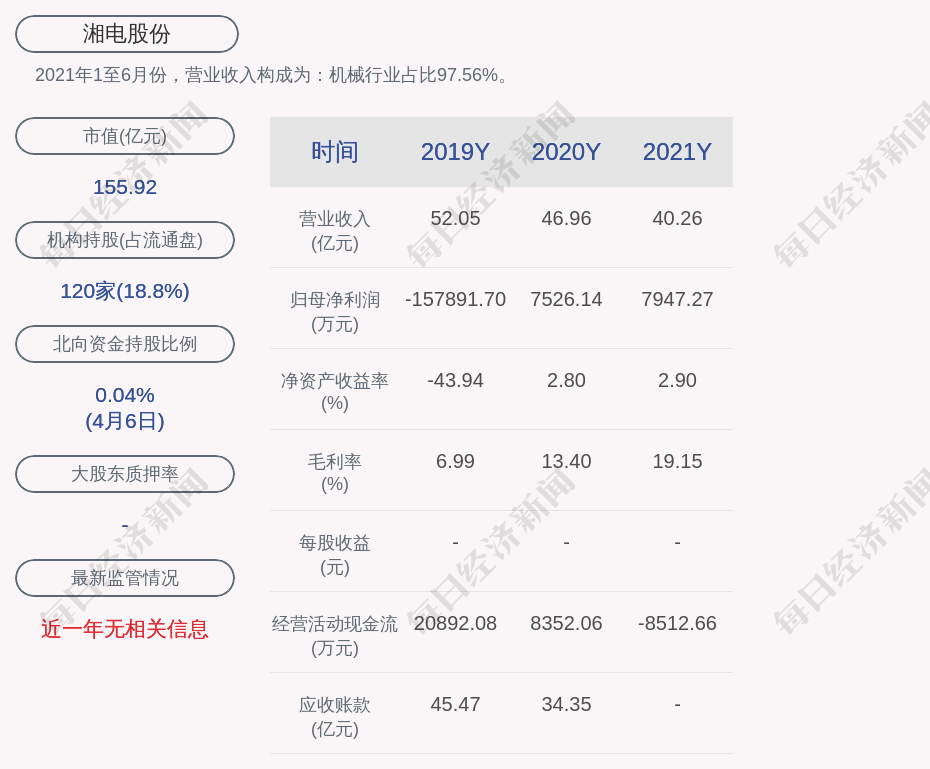Select the 北向资金持股比例 label button
The image size is (930, 769).
click(x=125, y=344)
